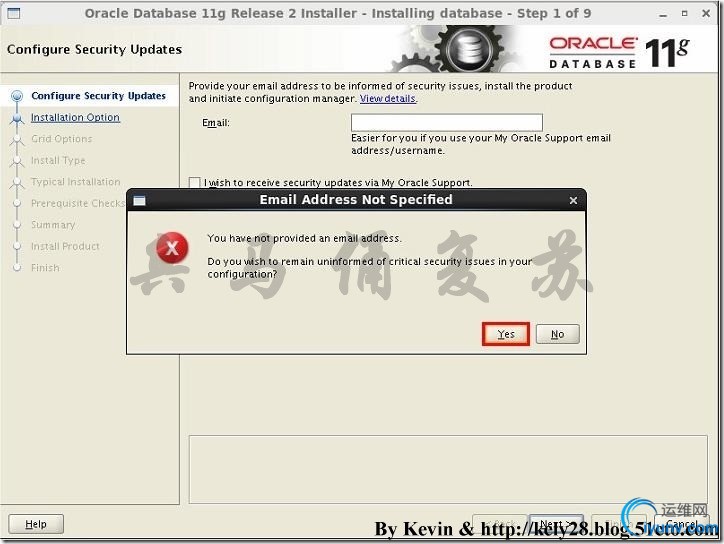Select the Summary step
724x544 pixels.
[x=53, y=224]
